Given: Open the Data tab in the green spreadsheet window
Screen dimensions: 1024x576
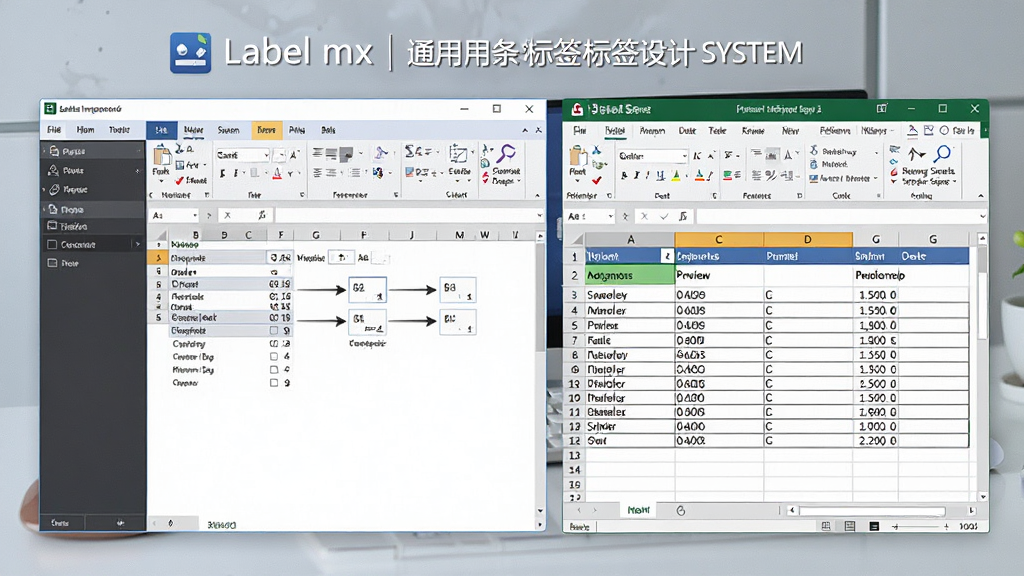Looking at the screenshot, I should [687, 131].
